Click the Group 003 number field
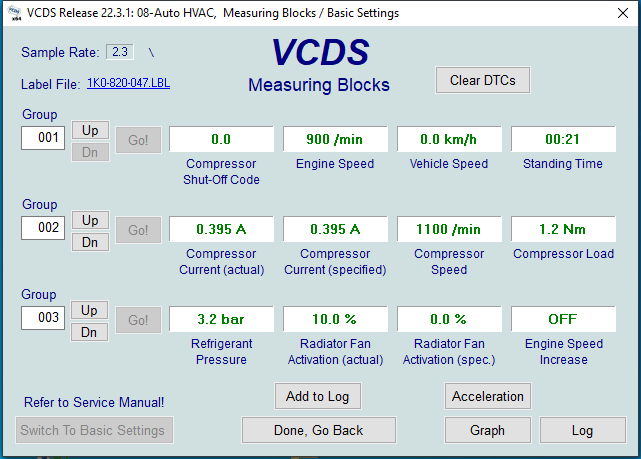641x459 pixels. [x=43, y=318]
